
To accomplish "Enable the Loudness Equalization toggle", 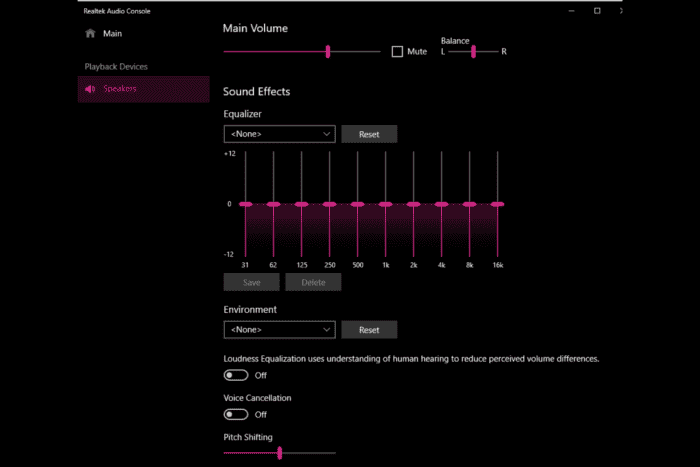I will (235, 375).
